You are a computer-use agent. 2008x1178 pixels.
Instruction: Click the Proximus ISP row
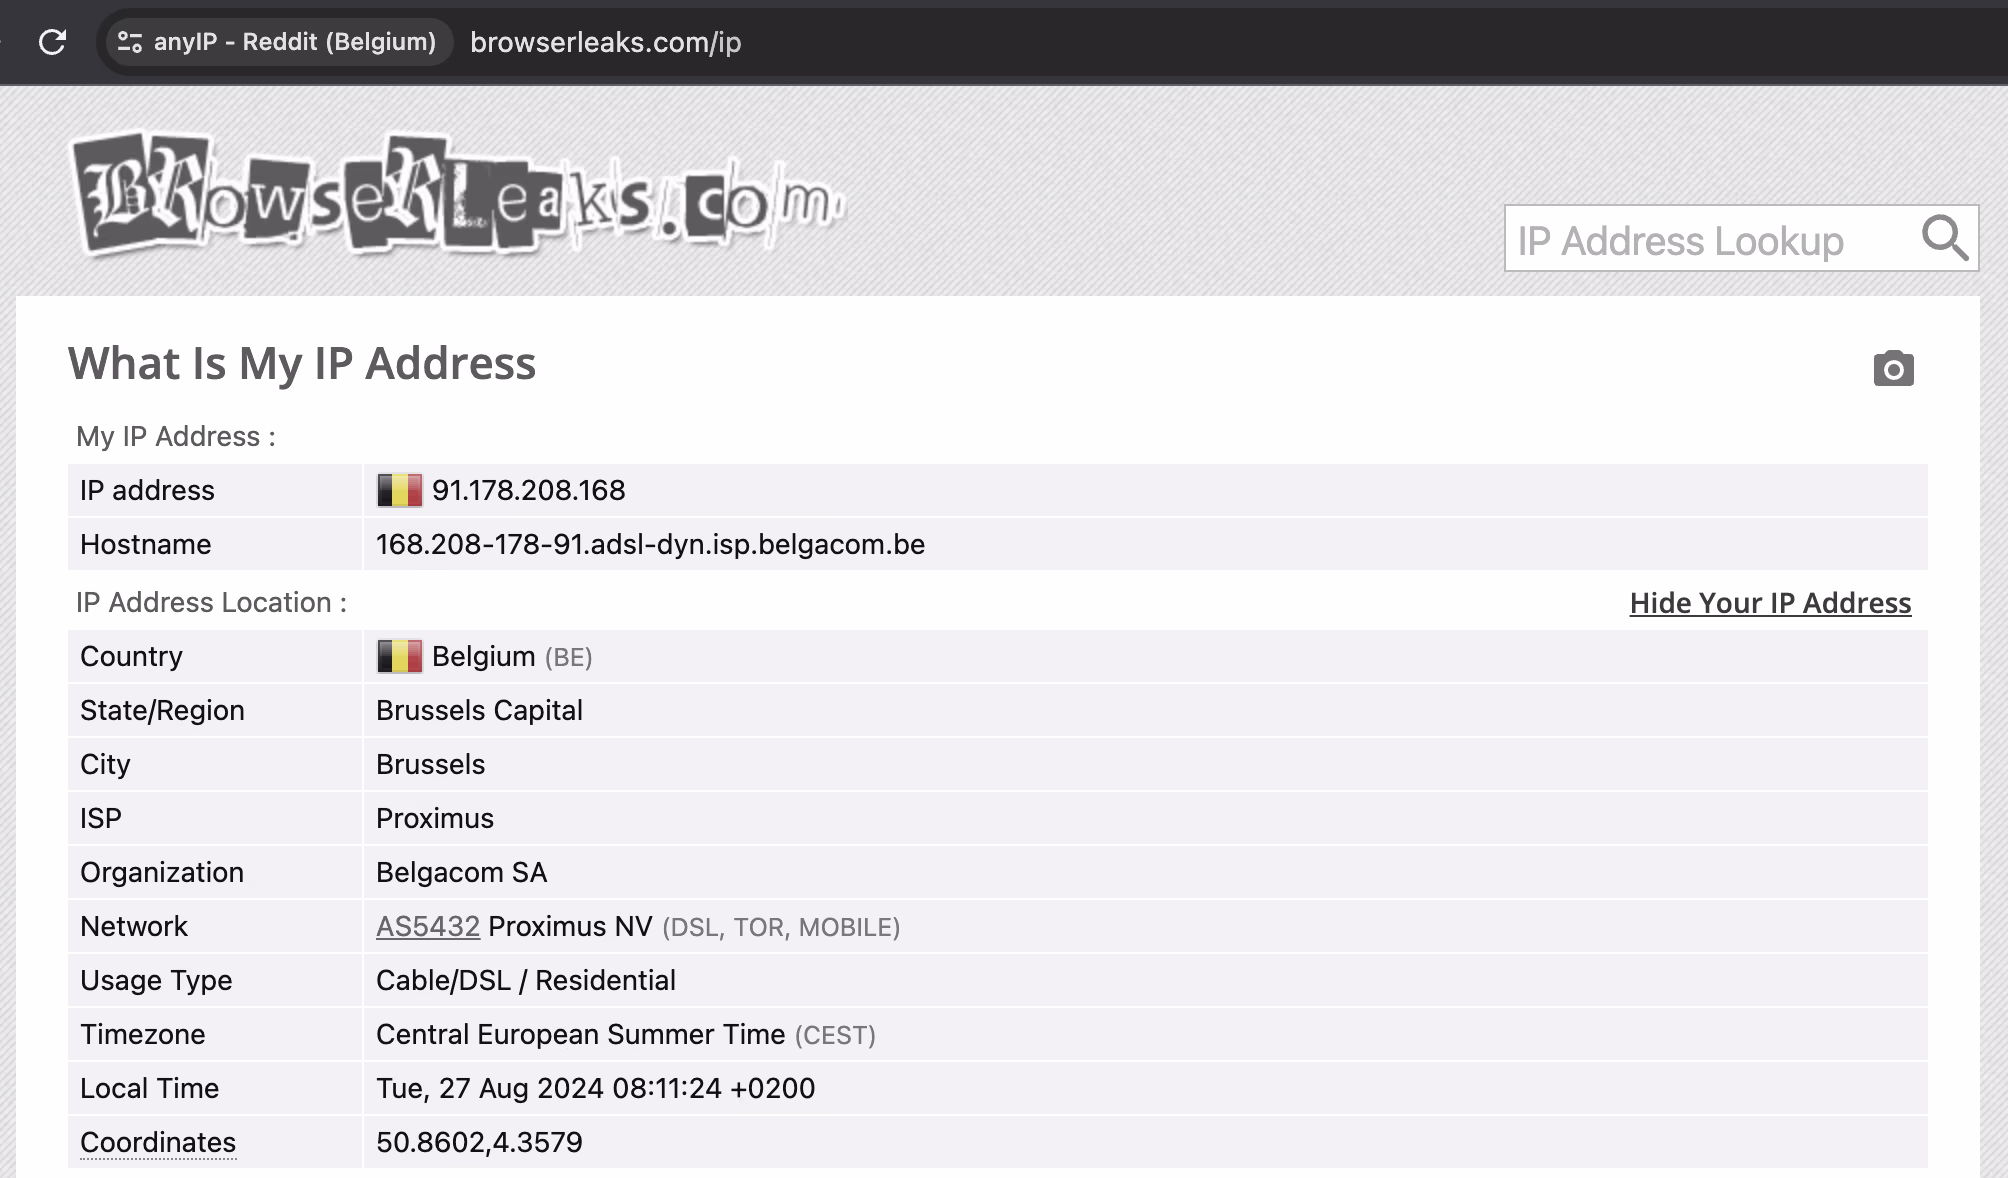point(434,818)
